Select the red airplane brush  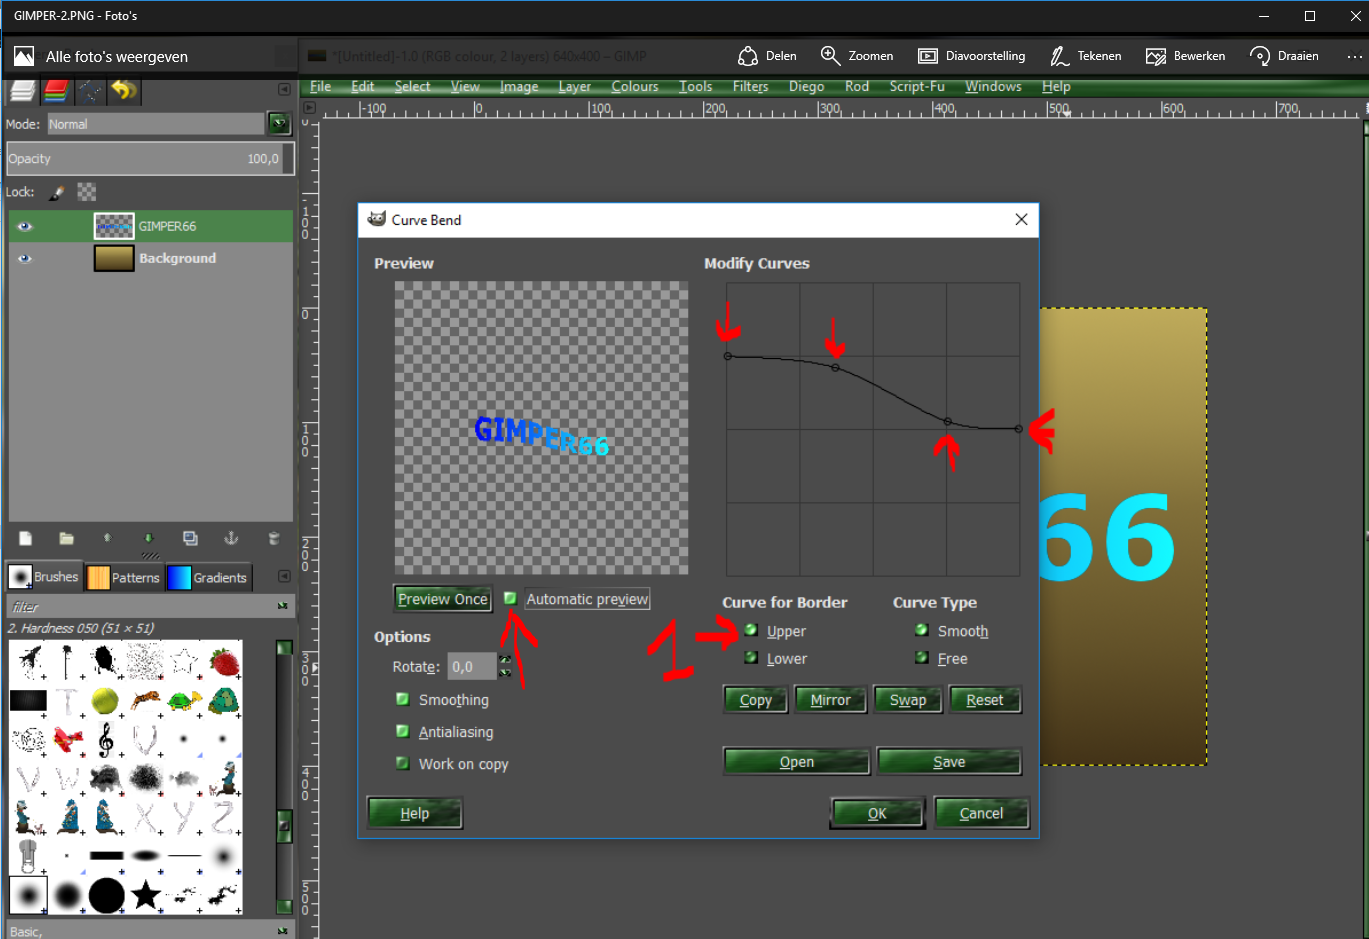coord(67,740)
